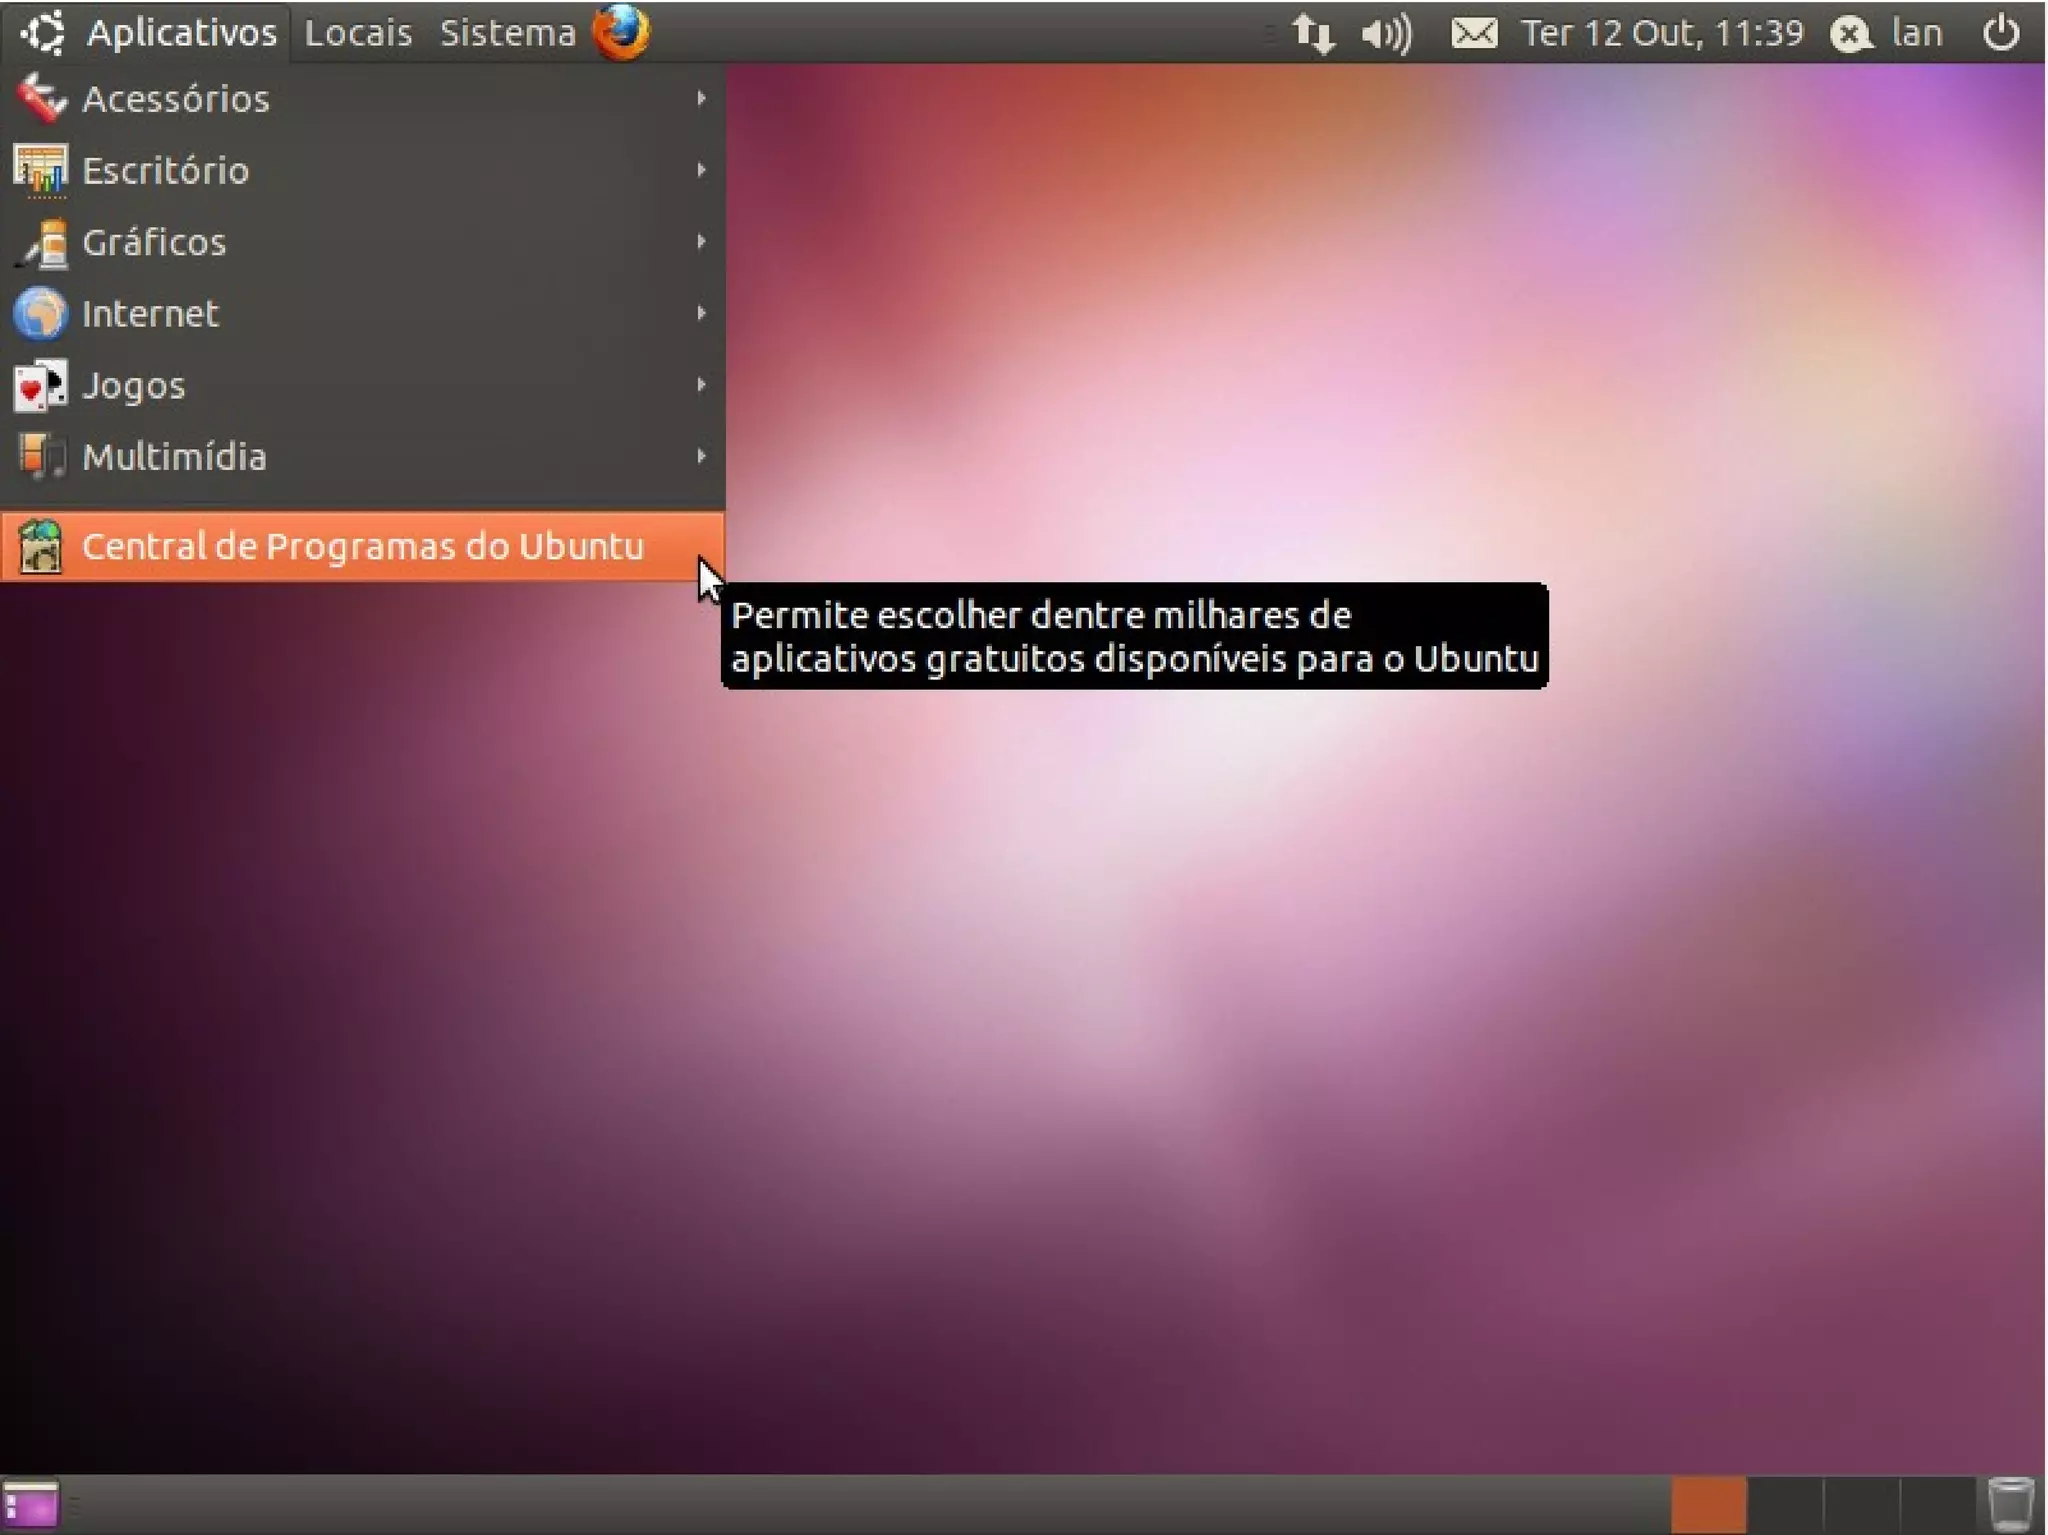Open the Trash in bottom panel
Viewport: 2048px width, 1535px height.
click(x=2010, y=1504)
